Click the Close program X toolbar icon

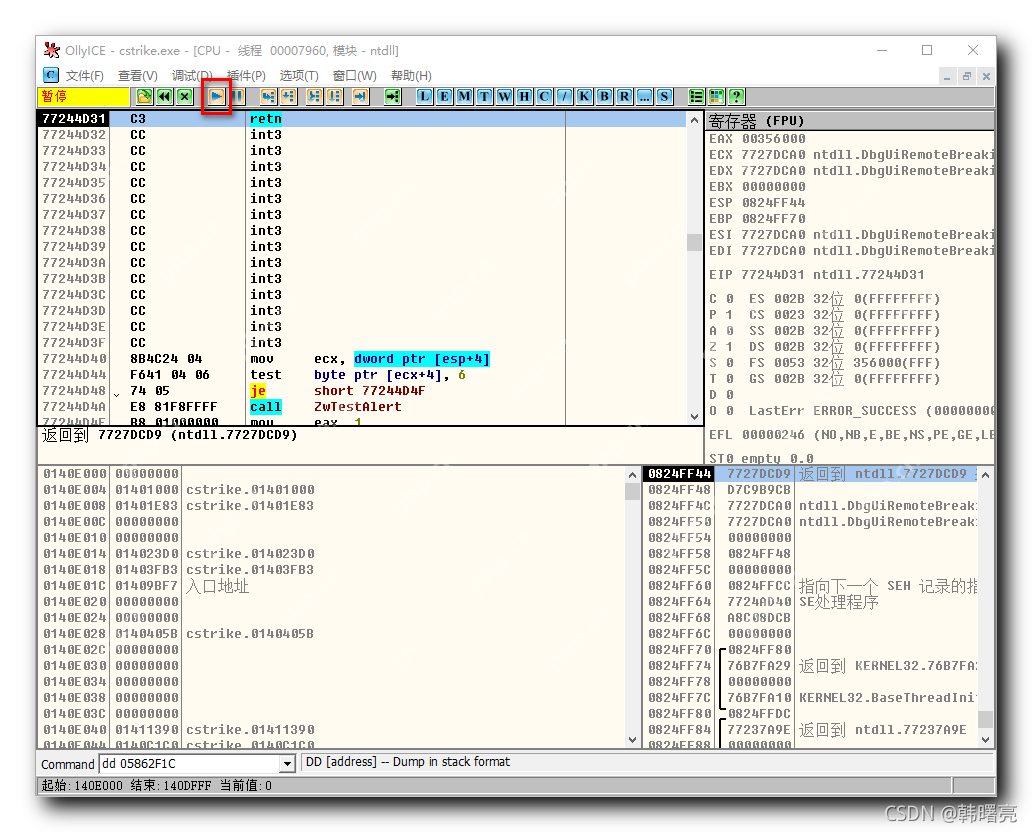185,97
